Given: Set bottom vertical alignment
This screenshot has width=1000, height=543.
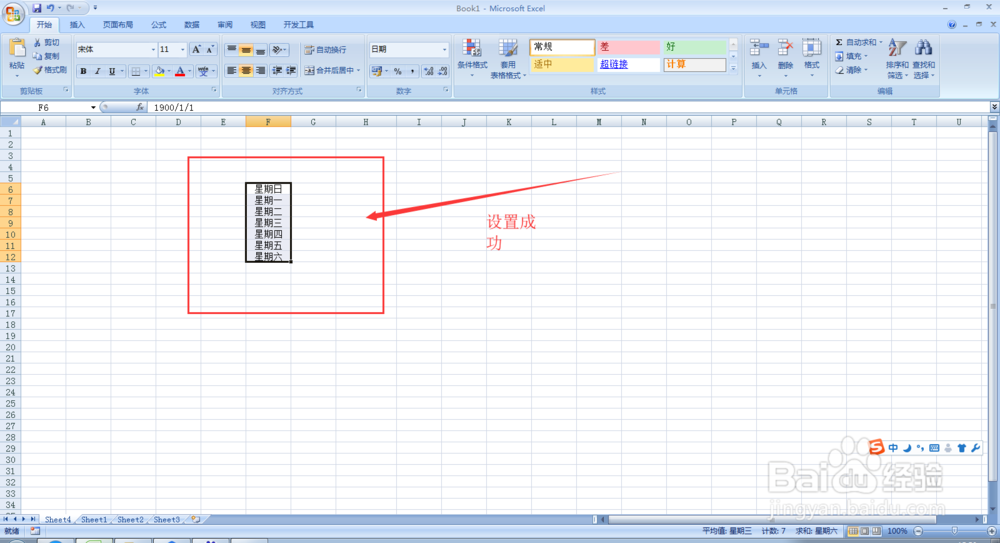Looking at the screenshot, I should tap(260, 49).
